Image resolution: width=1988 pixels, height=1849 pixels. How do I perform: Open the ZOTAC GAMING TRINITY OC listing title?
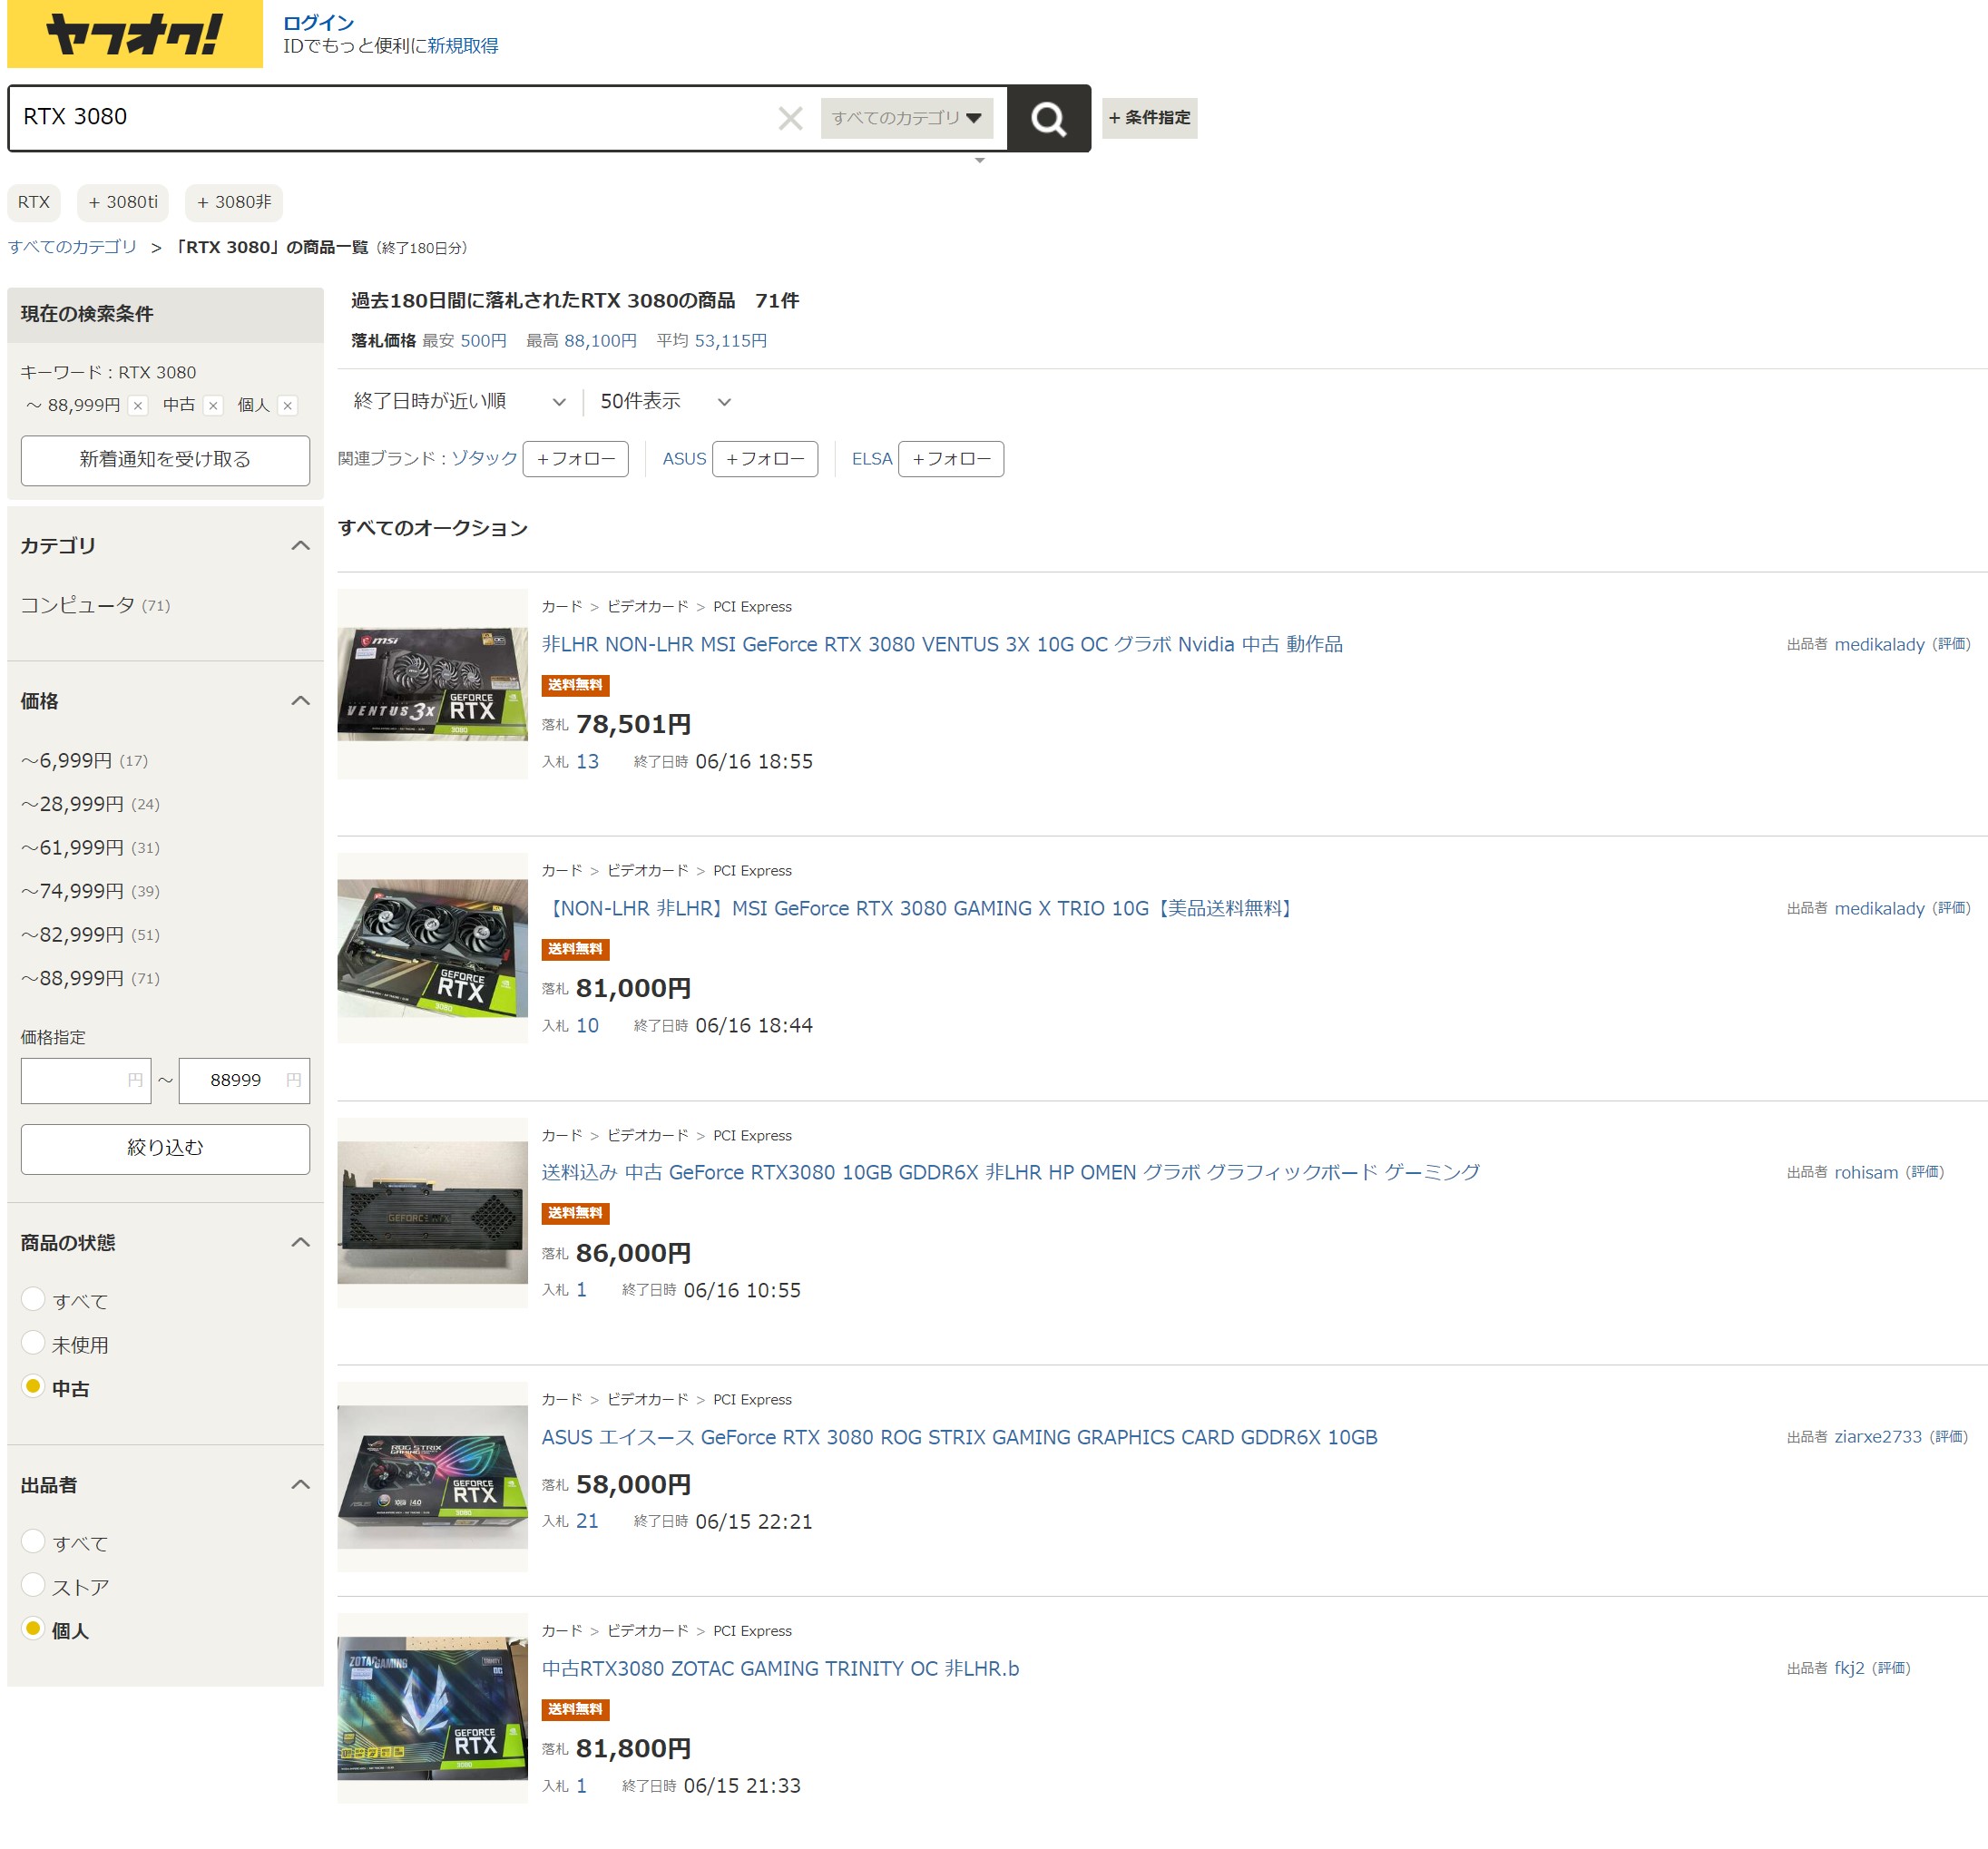click(x=781, y=1668)
